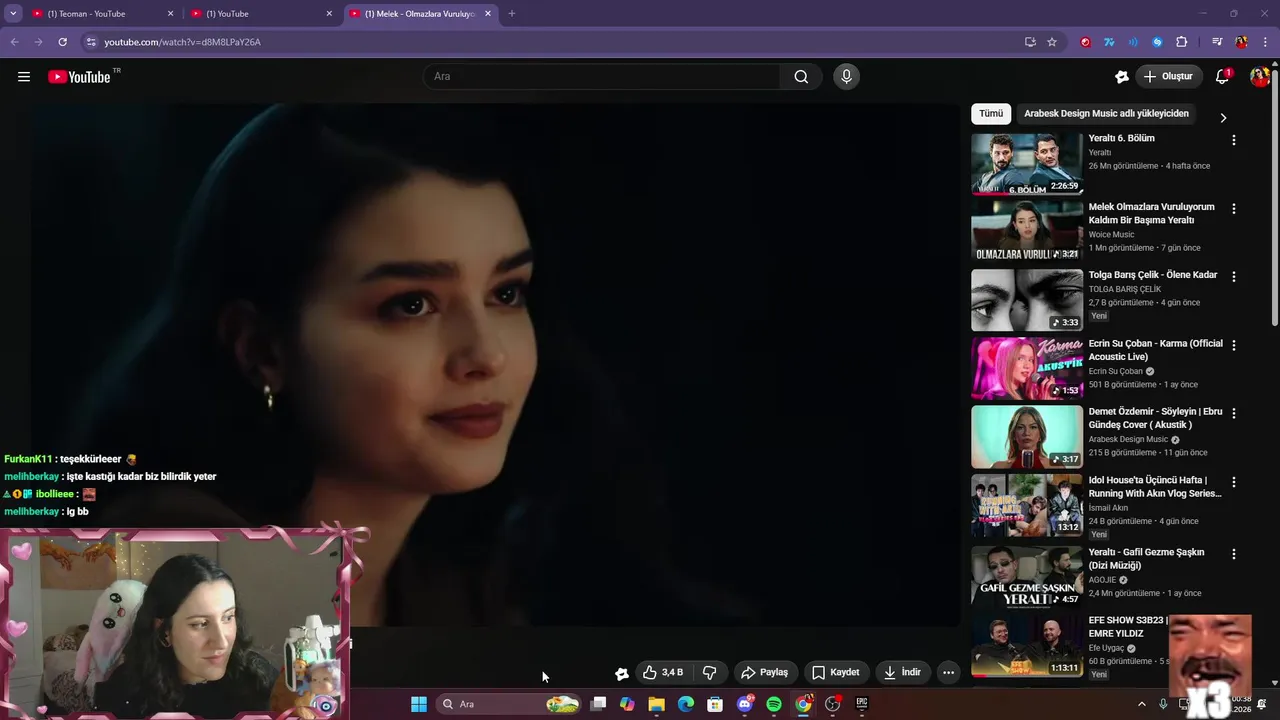This screenshot has width=1280, height=720.
Task: Click the browser address bar URL
Action: tap(182, 42)
